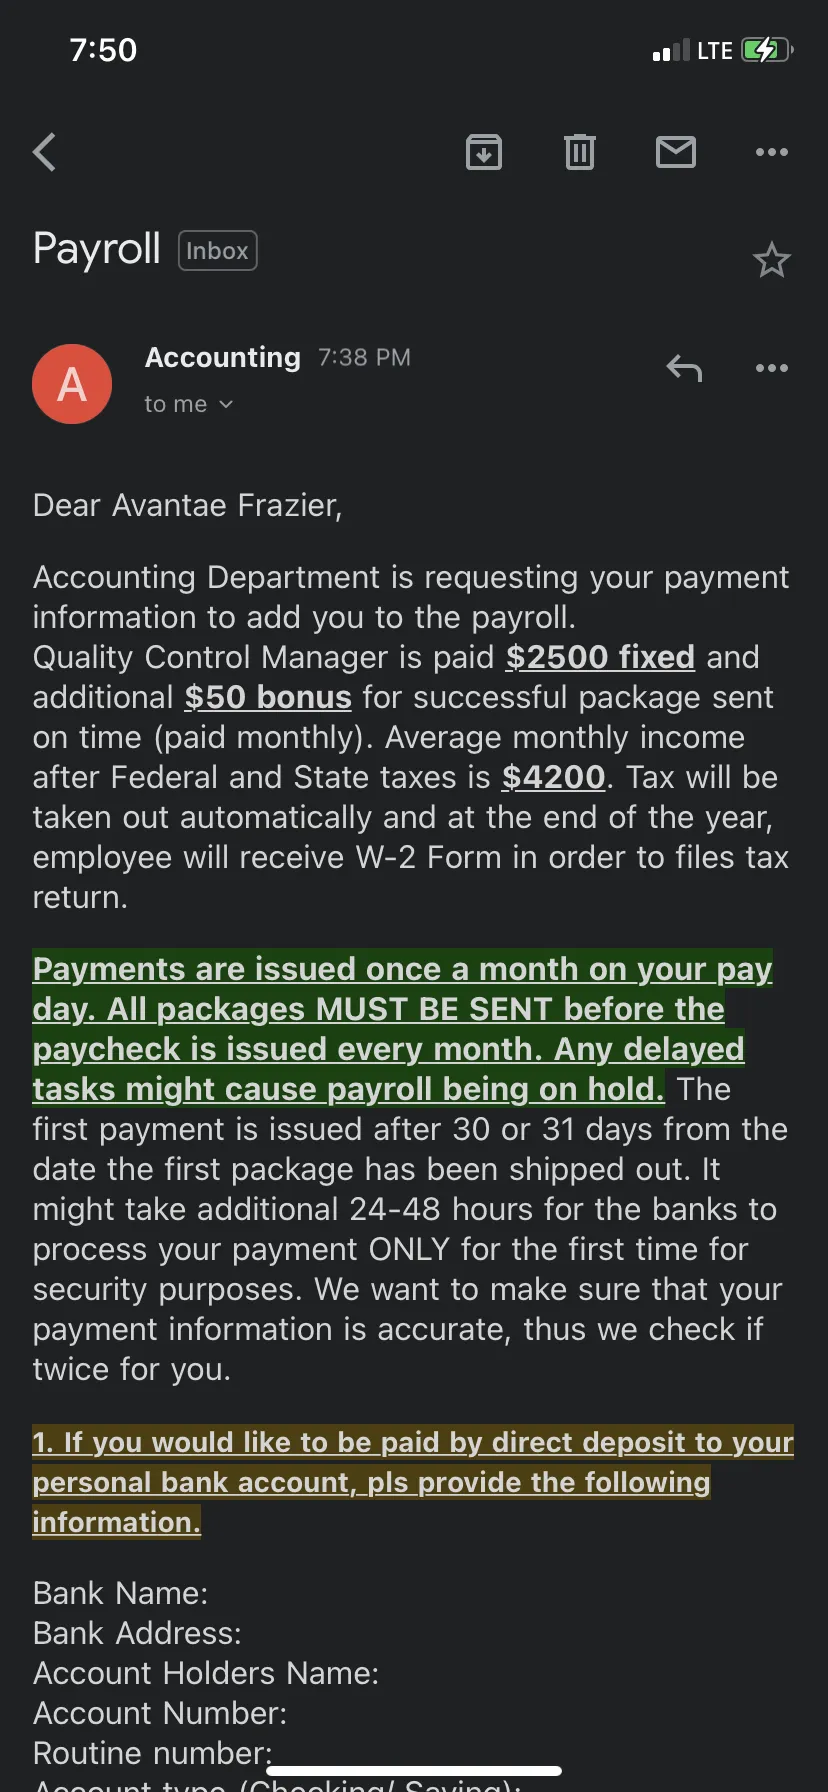Image resolution: width=828 pixels, height=1792 pixels.
Task: Archive this Payroll email
Action: click(x=484, y=152)
